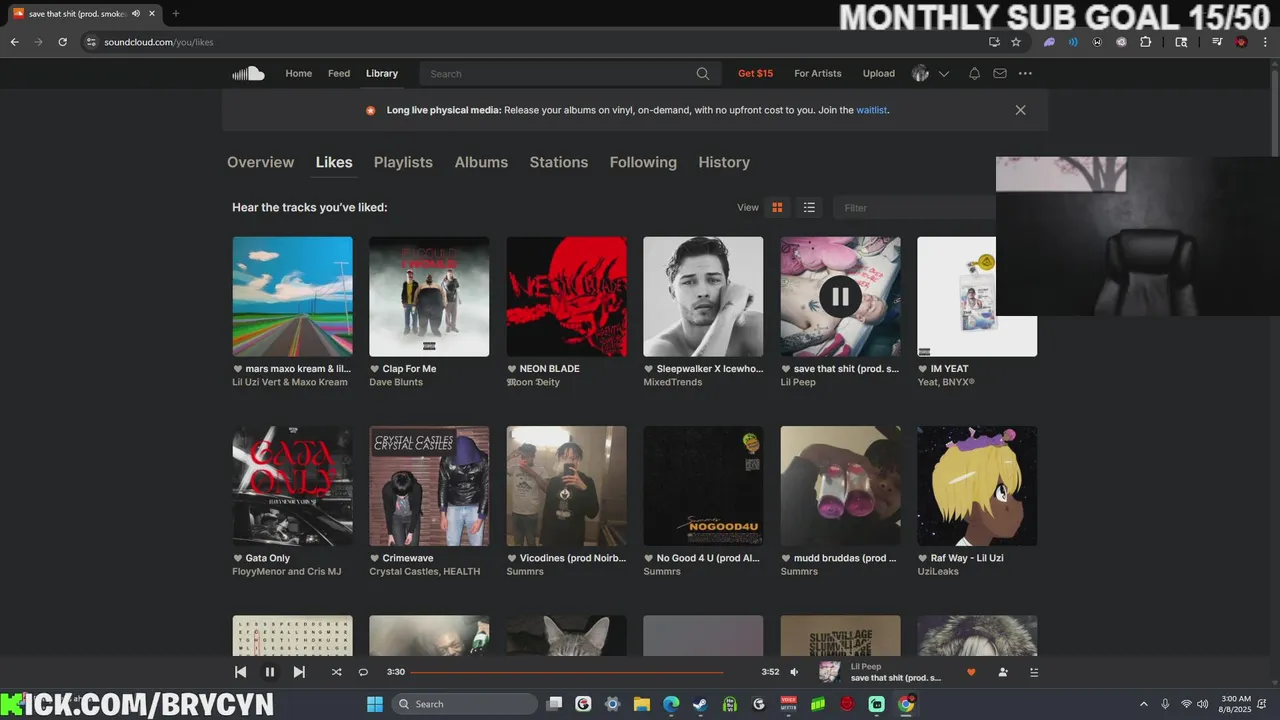The height and width of the screenshot is (720, 1280).
Task: Switch to the Stations tab
Action: coord(559,162)
